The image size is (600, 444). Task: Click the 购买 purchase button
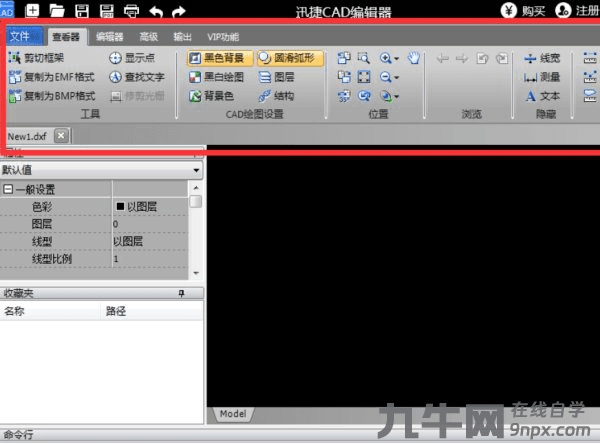[523, 10]
